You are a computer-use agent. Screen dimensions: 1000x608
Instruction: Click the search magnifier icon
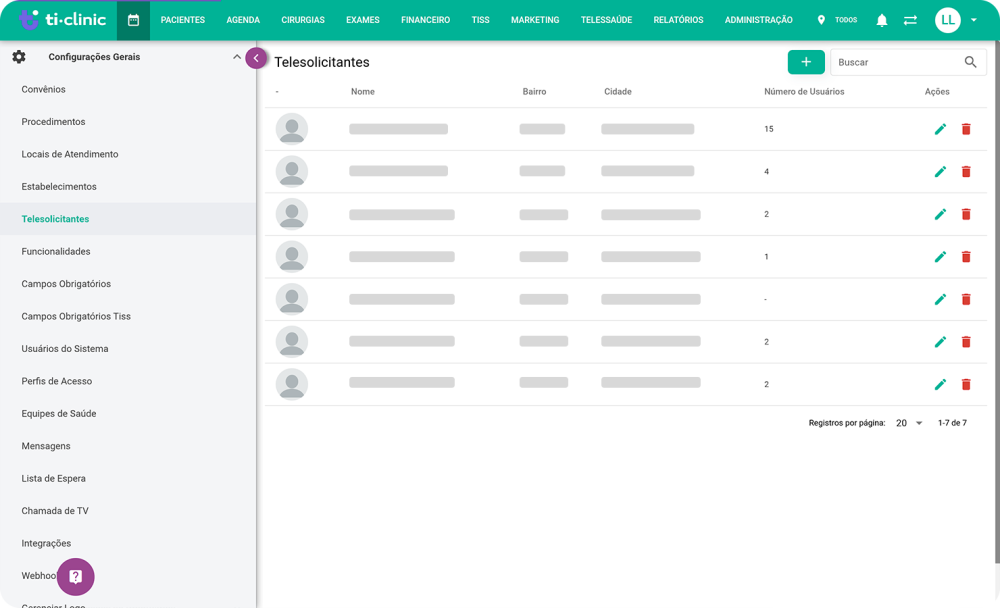(970, 62)
